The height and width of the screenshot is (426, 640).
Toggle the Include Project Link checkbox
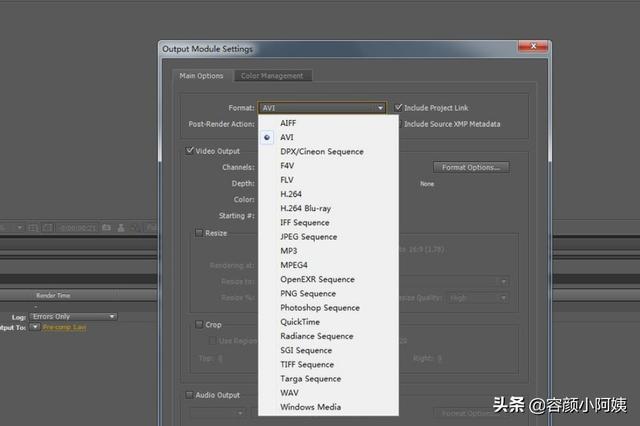tap(399, 108)
